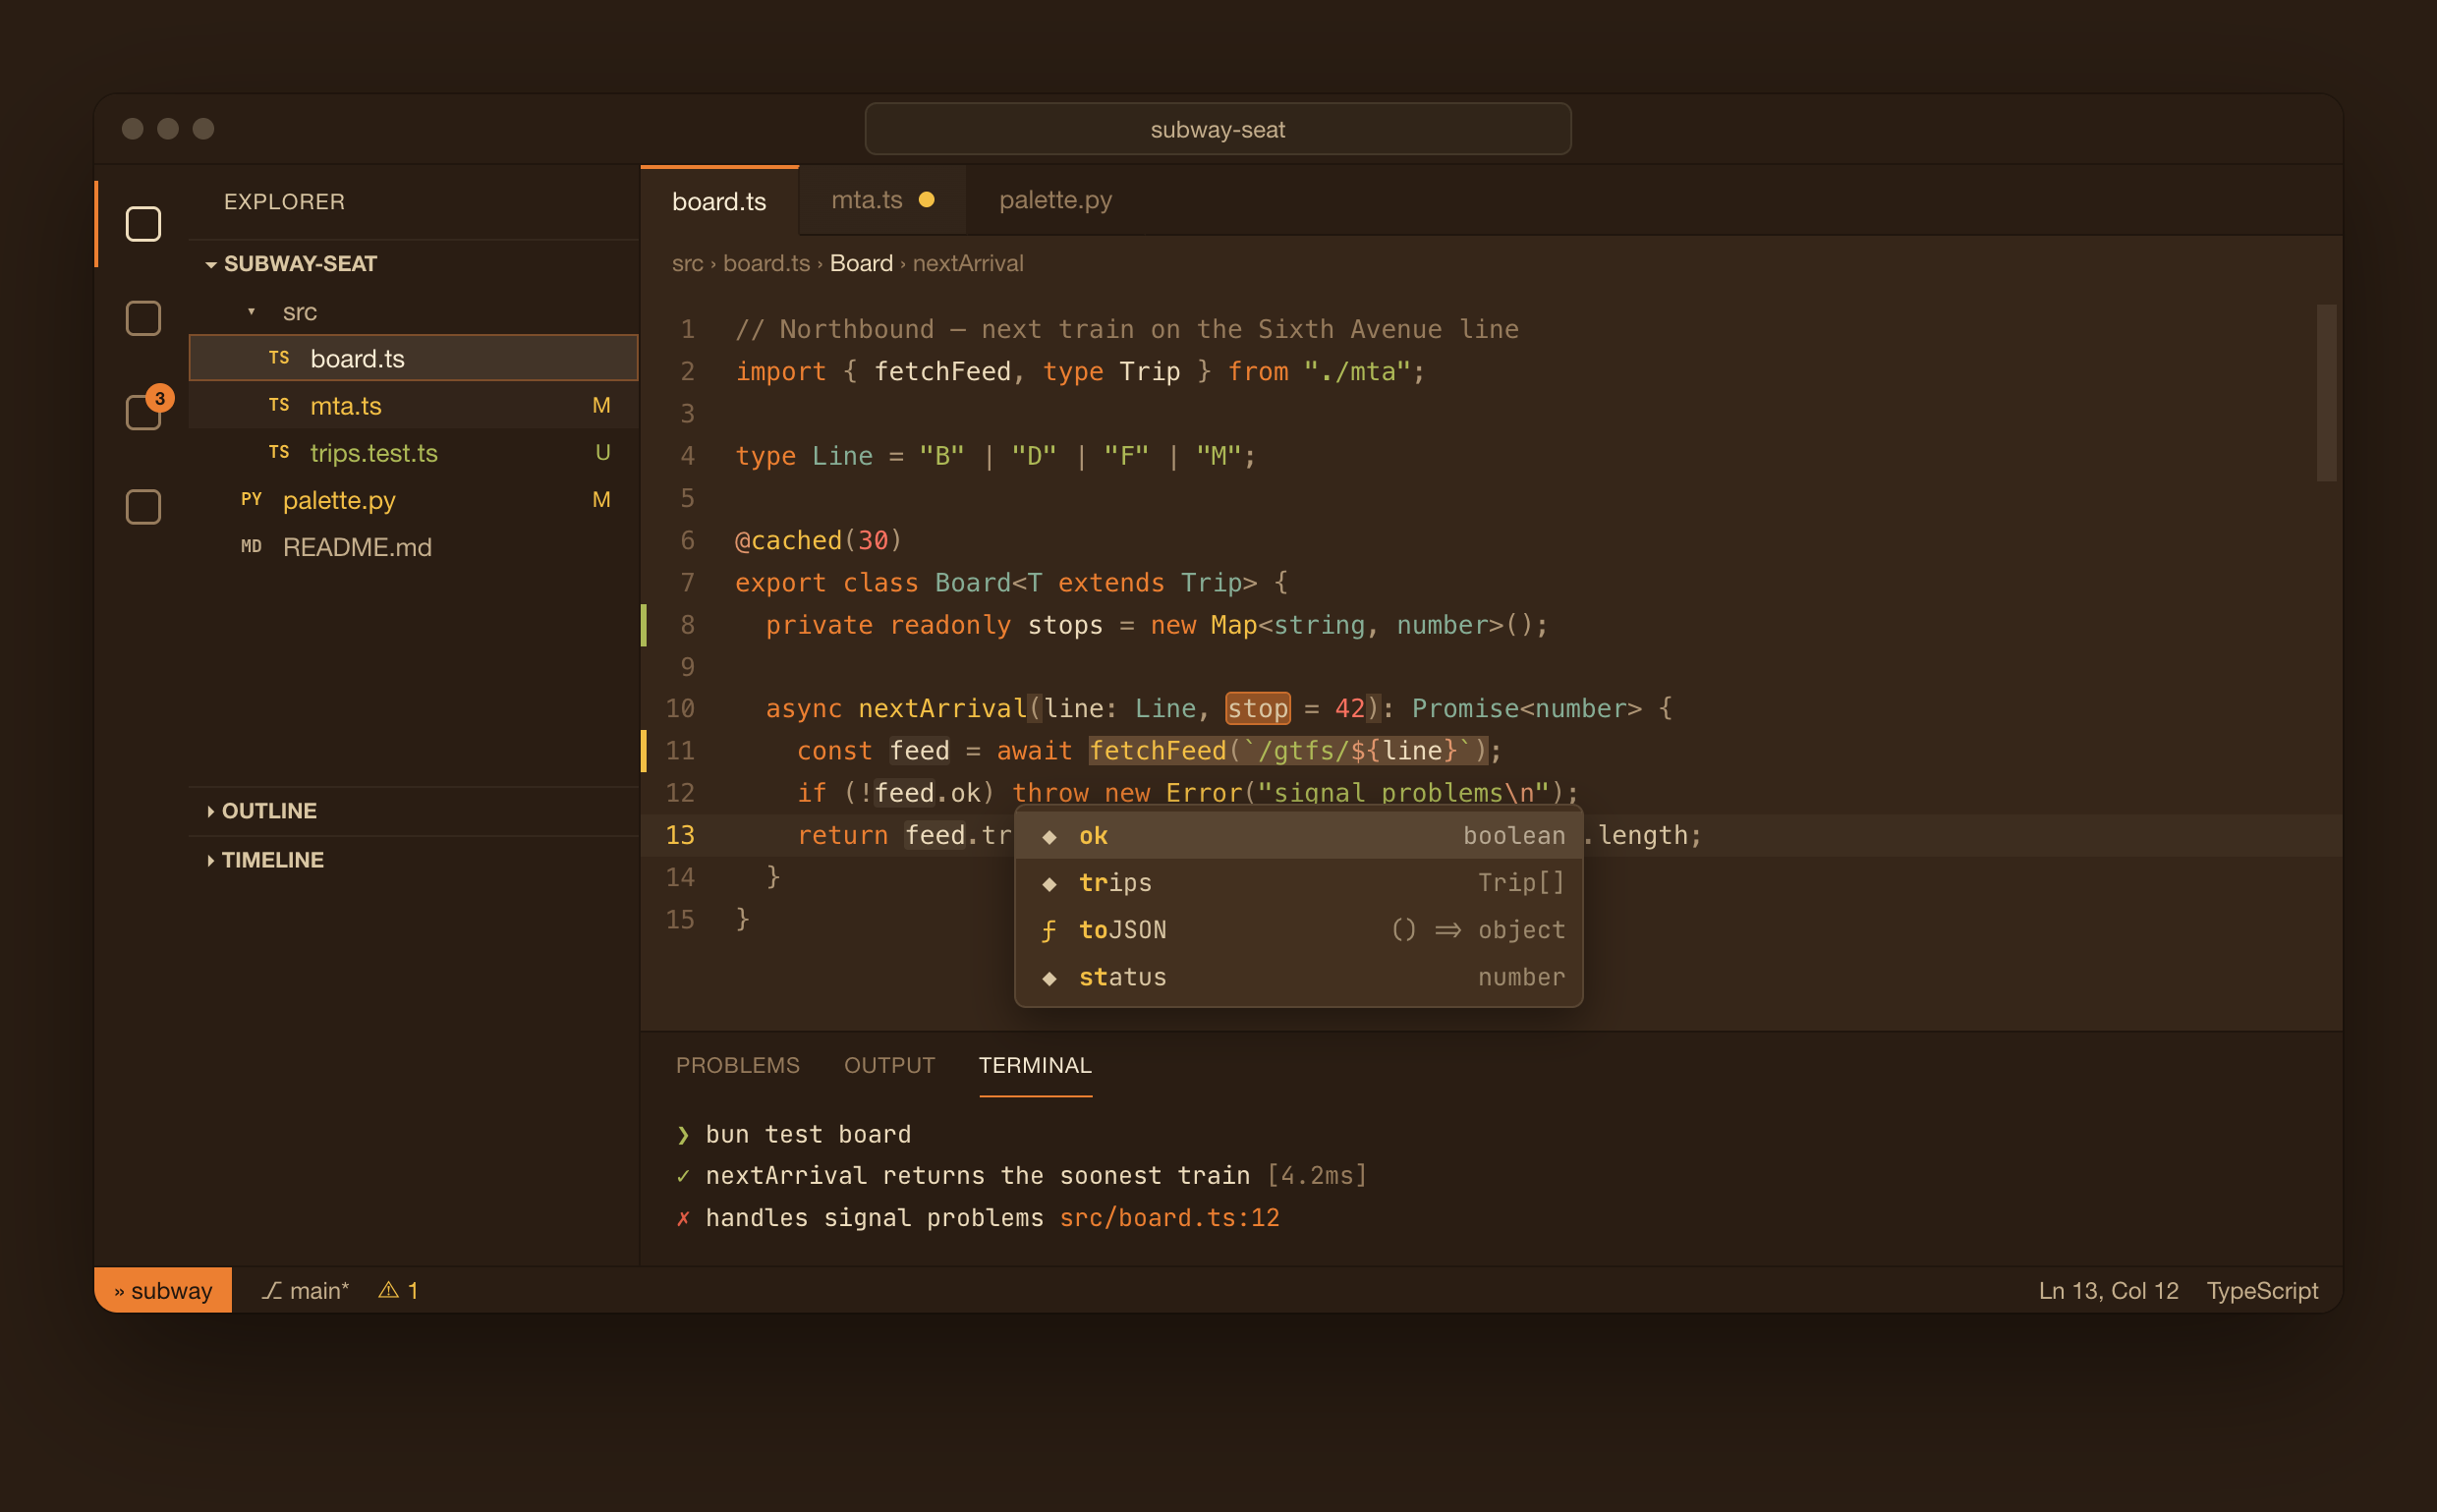Click the PY icon beside palette.py
Screen dimensions: 2437x1512
[251, 499]
